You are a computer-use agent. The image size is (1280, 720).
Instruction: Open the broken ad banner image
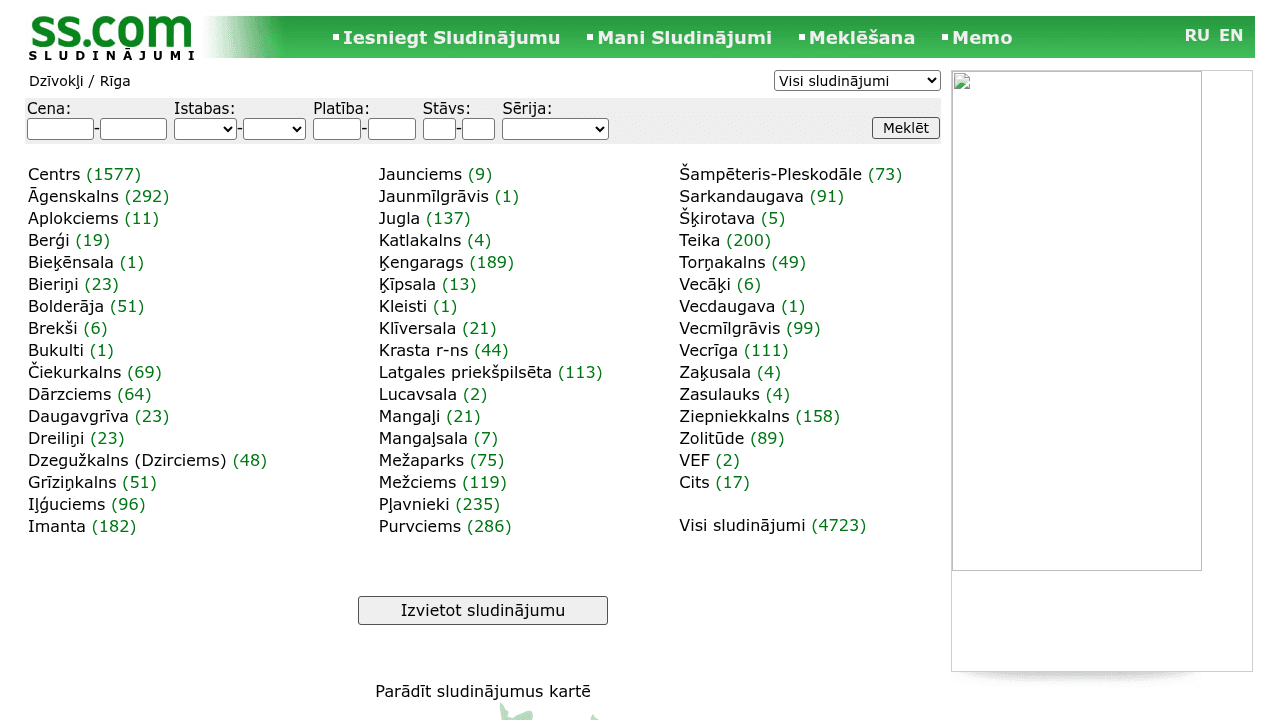(x=1077, y=321)
